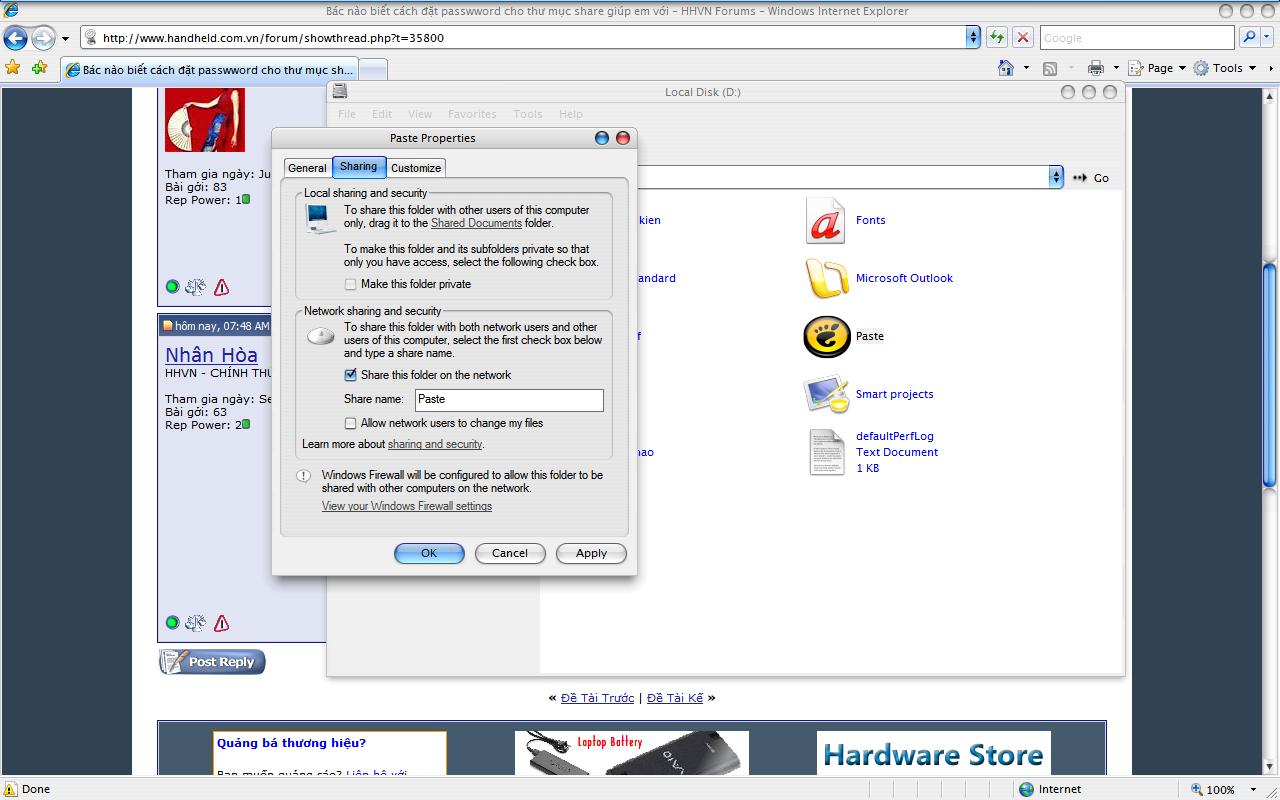The width and height of the screenshot is (1280, 800).
Task: Click the Refresh page icon
Action: pyautogui.click(x=997, y=38)
